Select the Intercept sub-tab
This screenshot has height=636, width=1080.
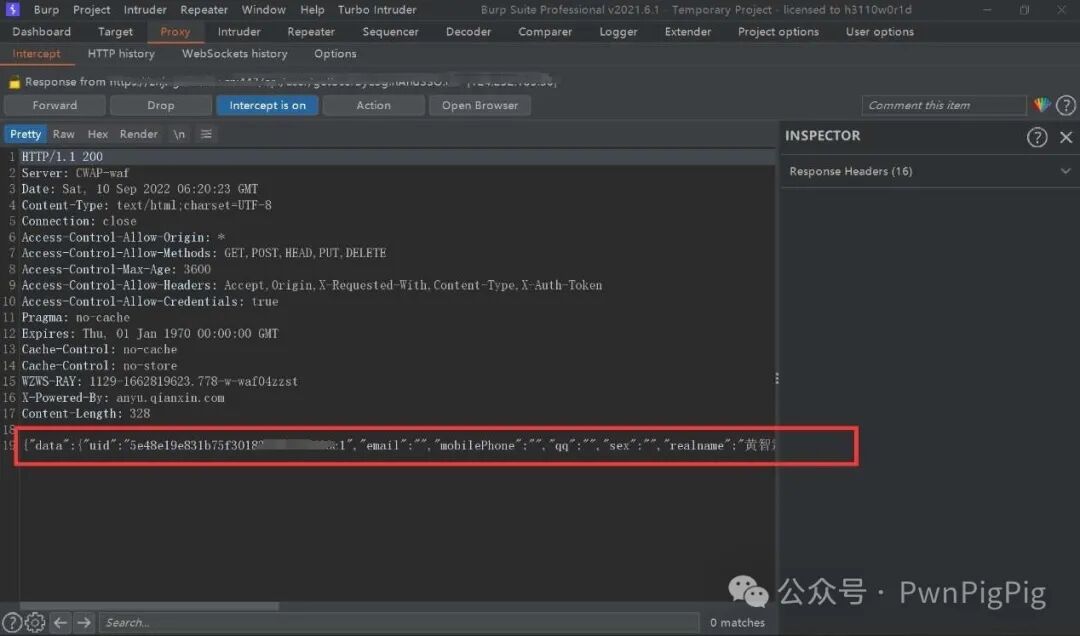point(36,54)
